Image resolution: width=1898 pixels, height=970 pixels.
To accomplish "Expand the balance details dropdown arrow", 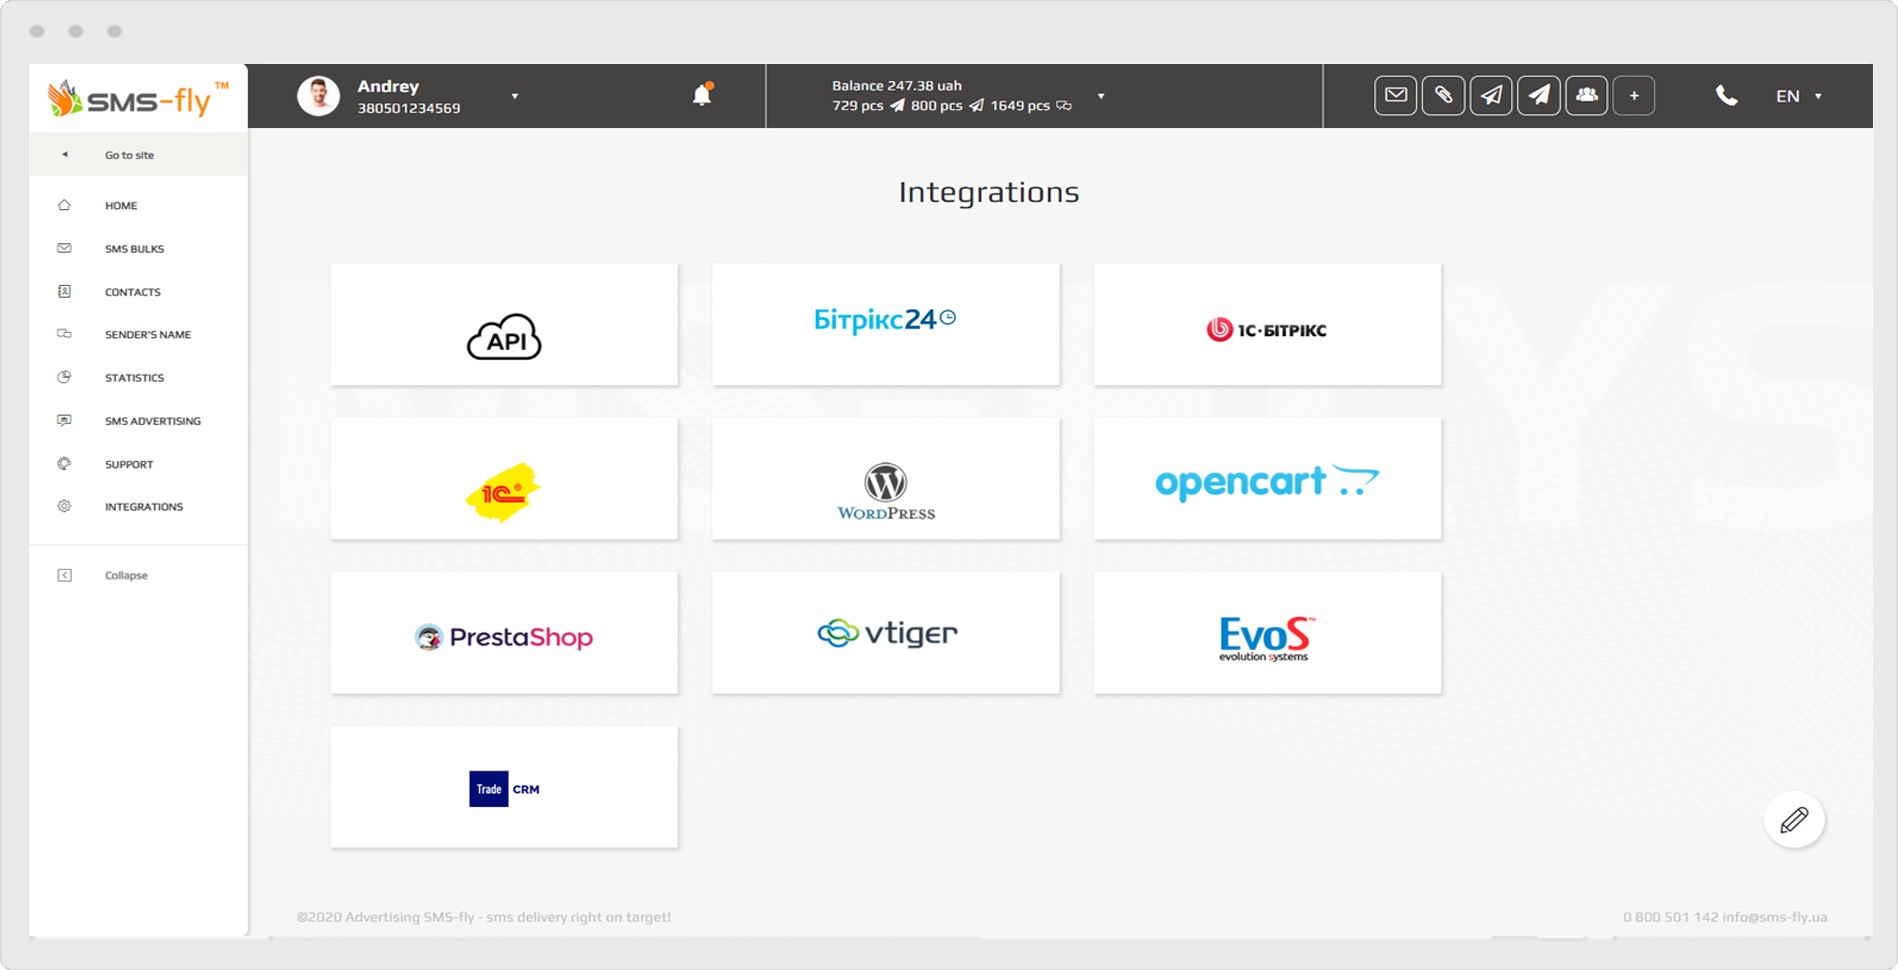I will click(1101, 97).
